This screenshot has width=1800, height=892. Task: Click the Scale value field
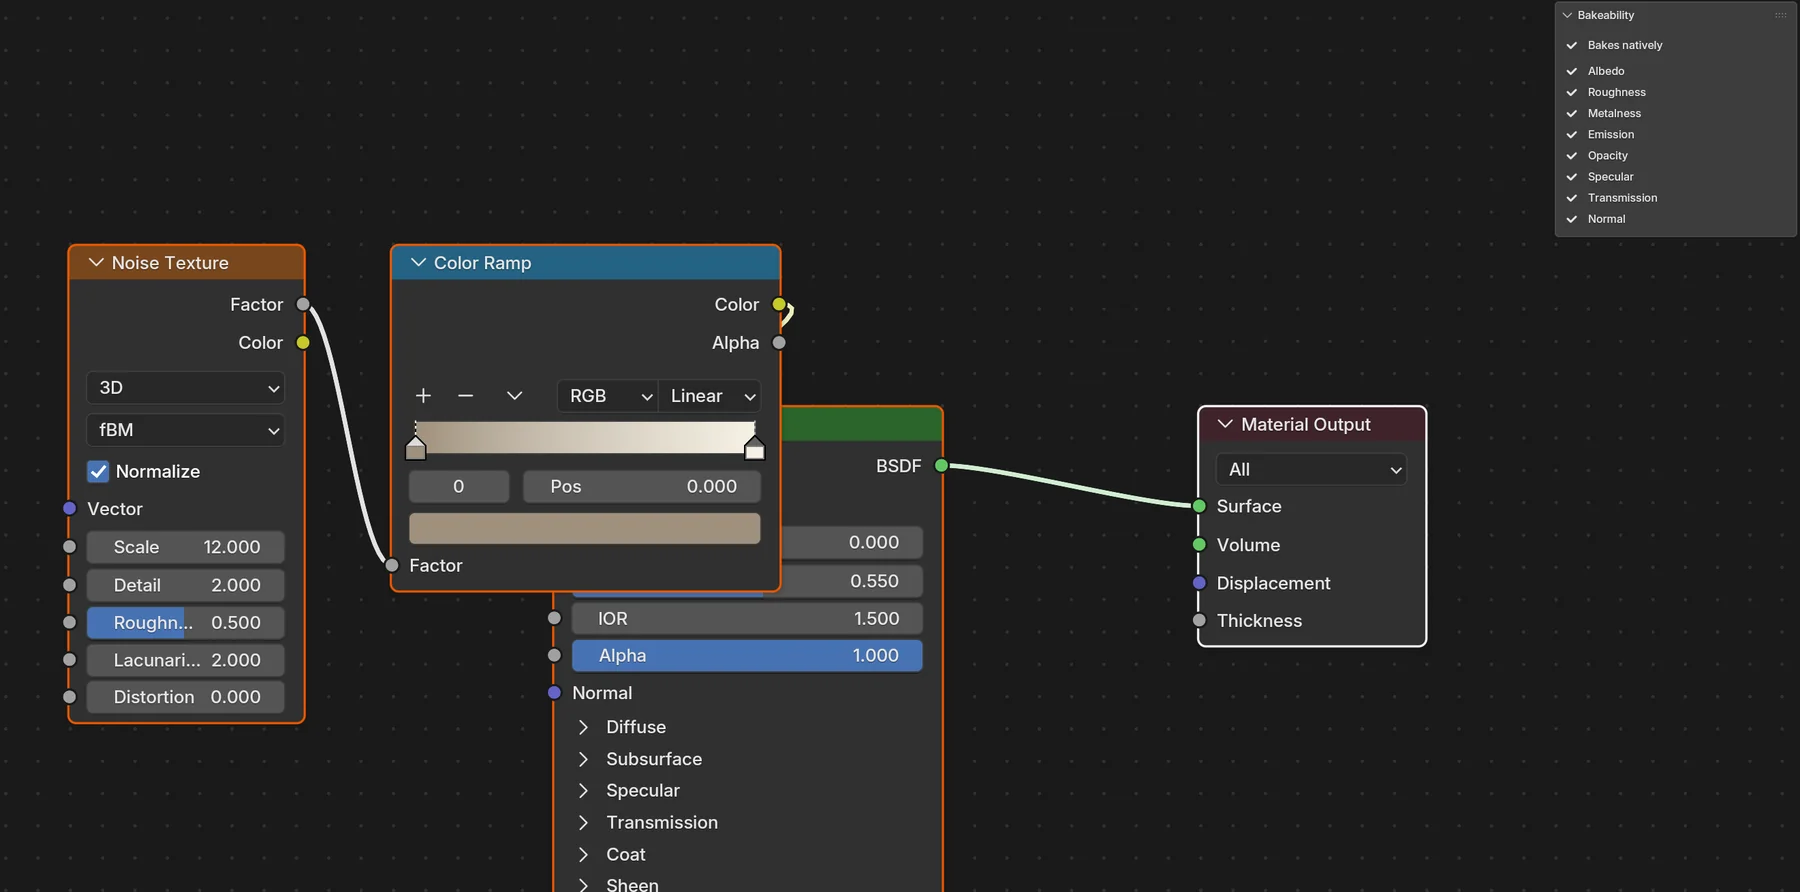click(x=186, y=547)
